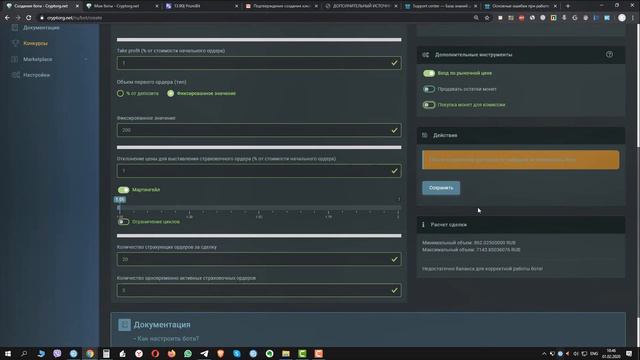
Task: Open the Chrome three-dot menu
Action: point(633,18)
